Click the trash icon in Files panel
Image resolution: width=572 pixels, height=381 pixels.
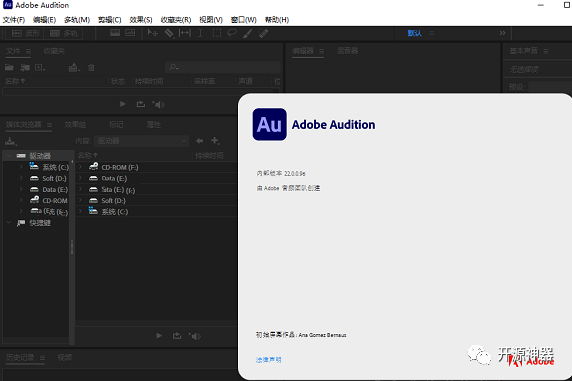pyautogui.click(x=91, y=68)
